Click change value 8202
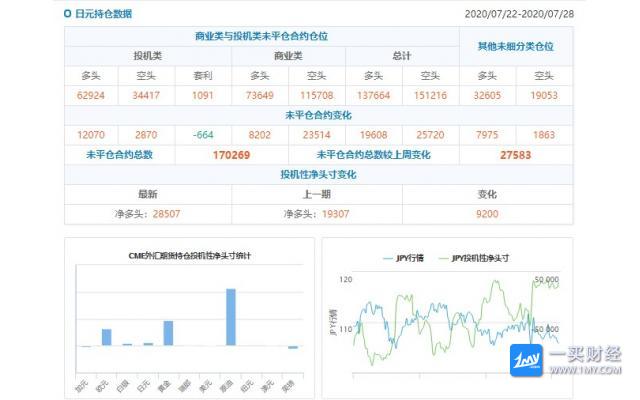Viewport: 640px width, 400px height. tap(260, 135)
